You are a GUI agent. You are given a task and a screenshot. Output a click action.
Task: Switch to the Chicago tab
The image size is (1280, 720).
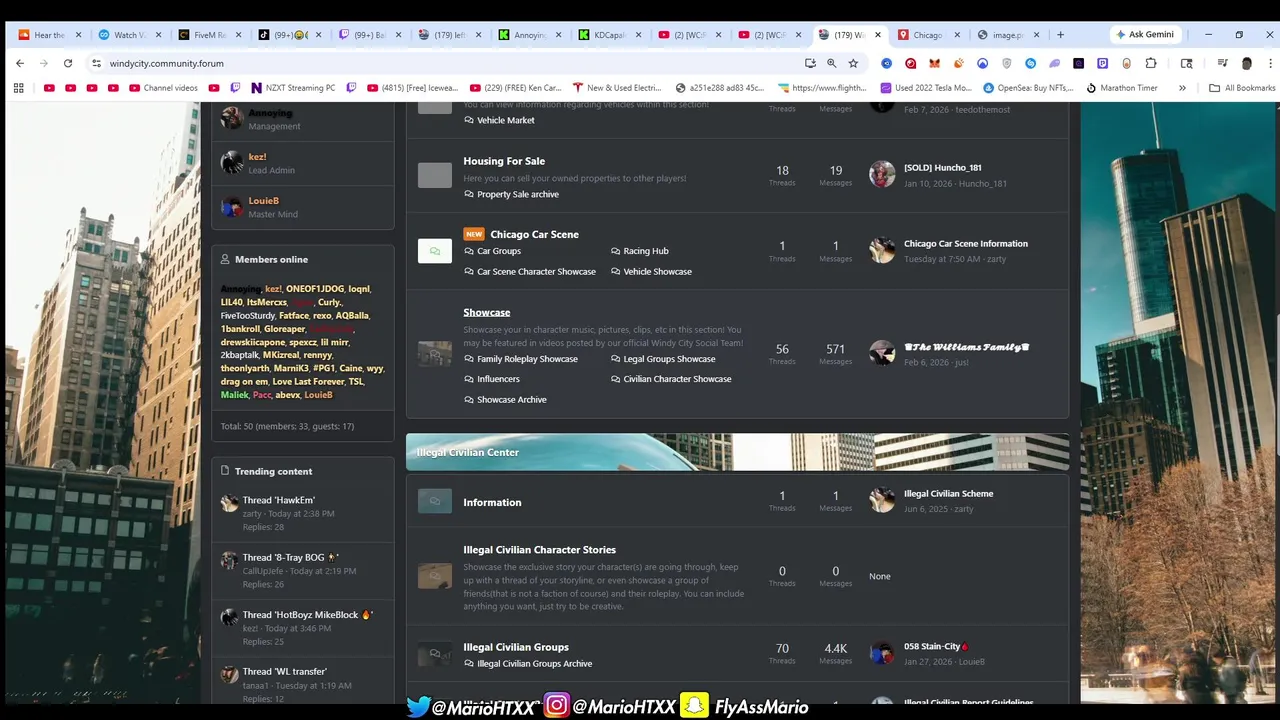click(x=927, y=35)
